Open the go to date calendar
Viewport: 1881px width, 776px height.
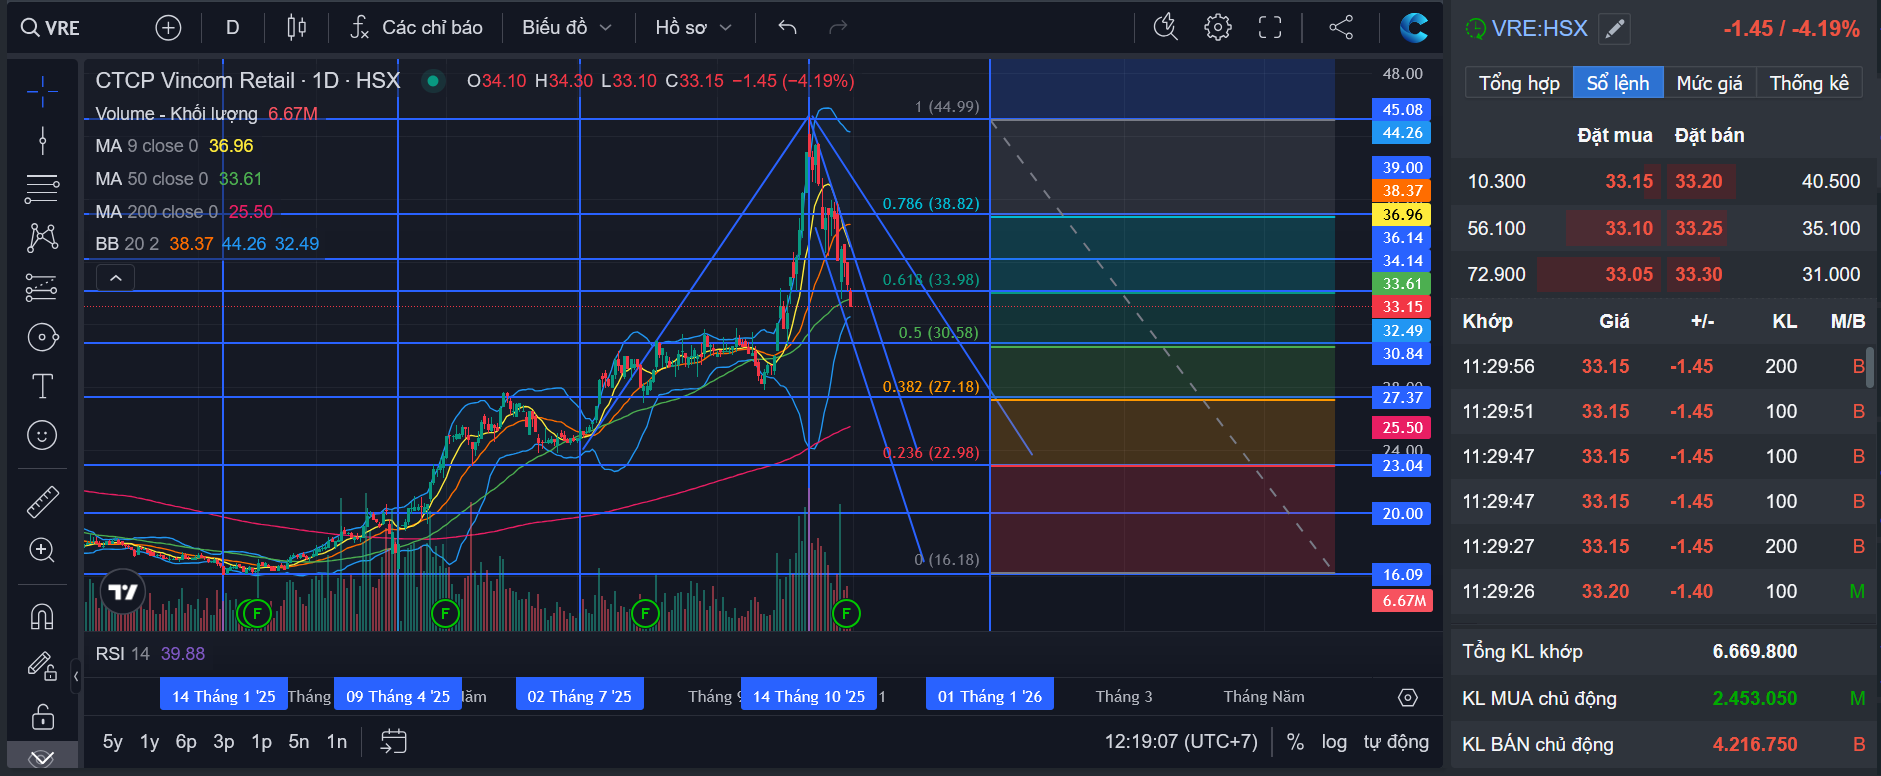(393, 742)
